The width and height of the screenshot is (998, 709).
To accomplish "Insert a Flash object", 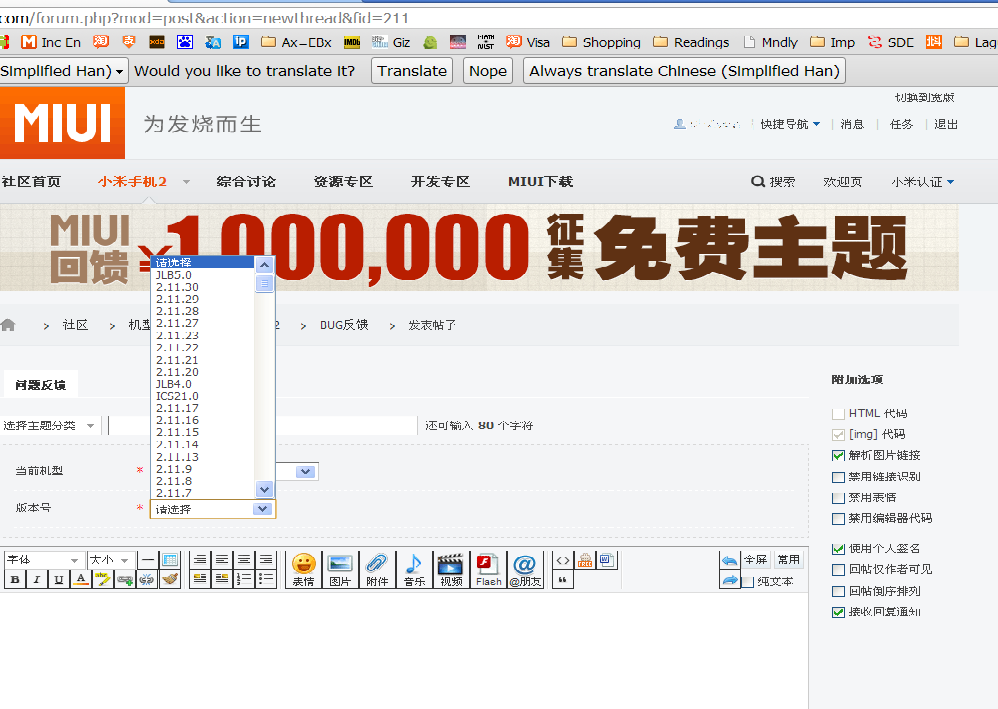I will click(x=488, y=570).
